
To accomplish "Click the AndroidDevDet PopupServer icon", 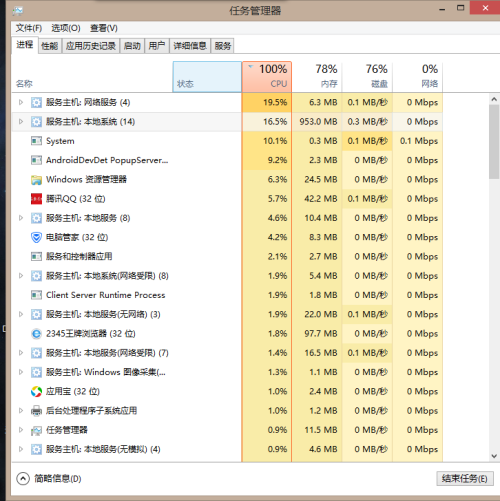I will coord(36,160).
